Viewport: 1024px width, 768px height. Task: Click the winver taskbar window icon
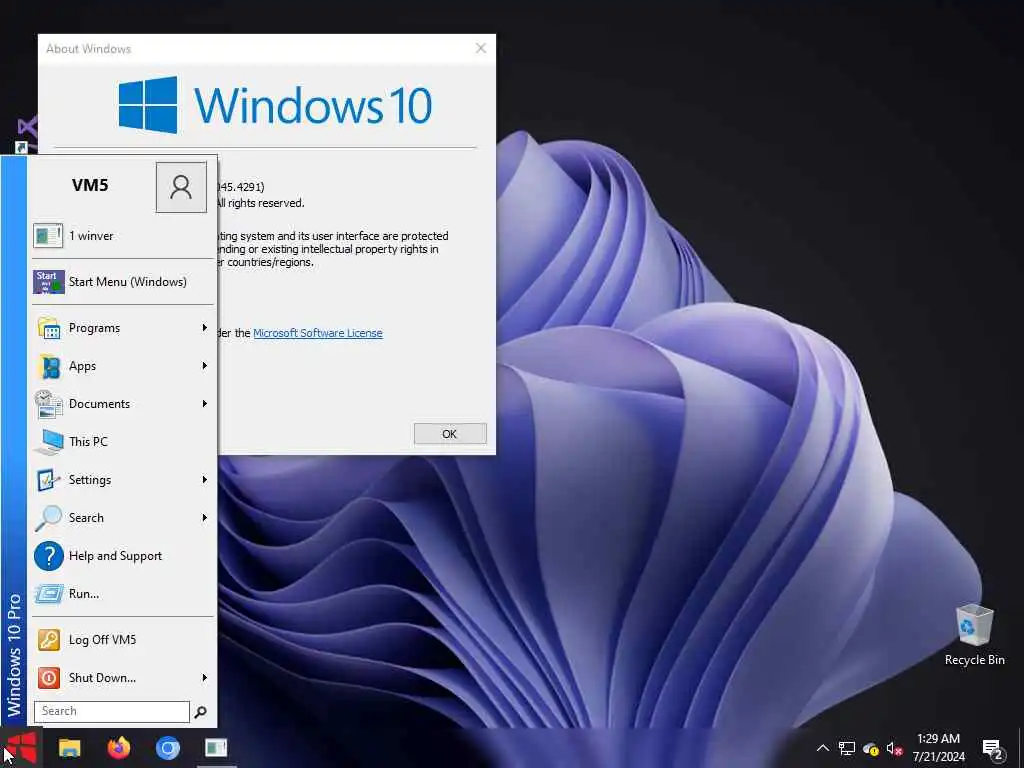pyautogui.click(x=216, y=748)
